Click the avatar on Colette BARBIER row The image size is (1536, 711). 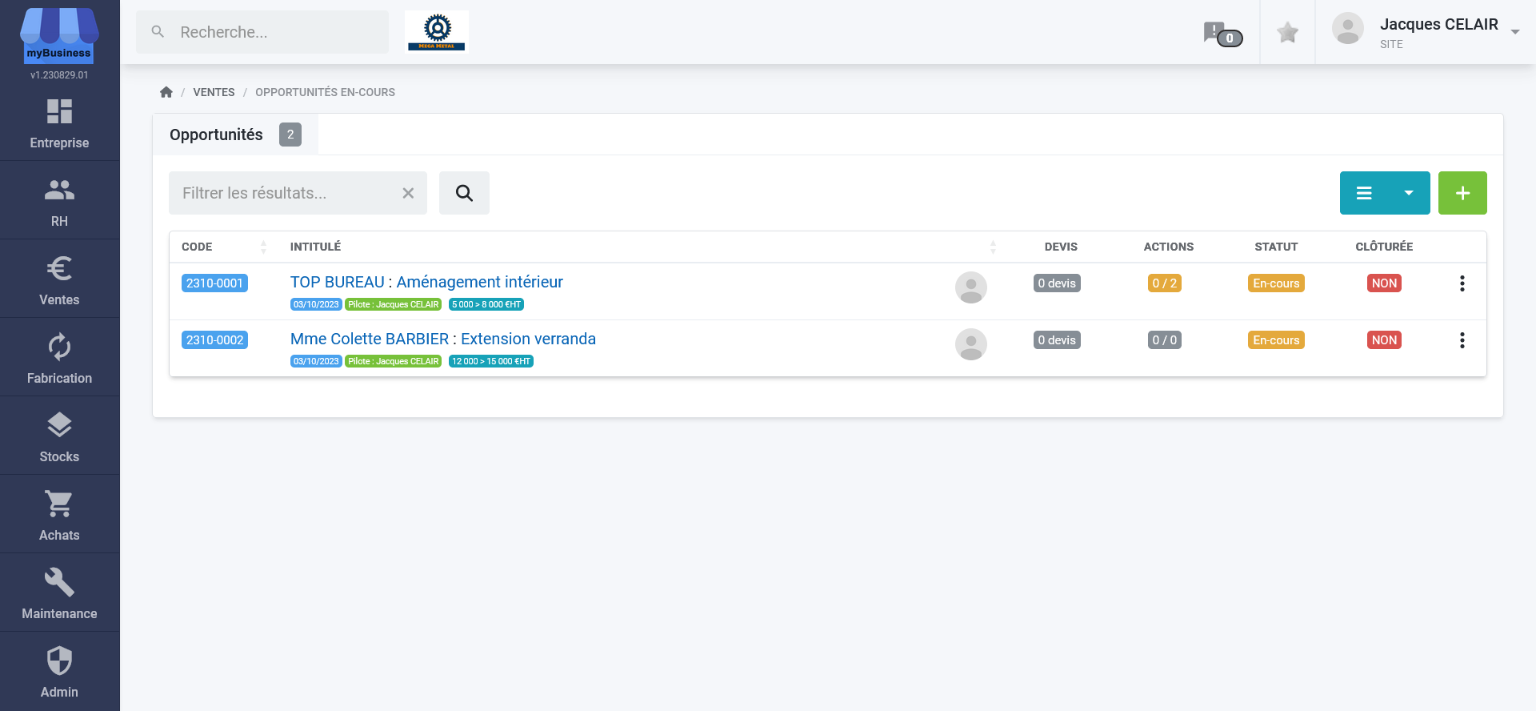971,344
